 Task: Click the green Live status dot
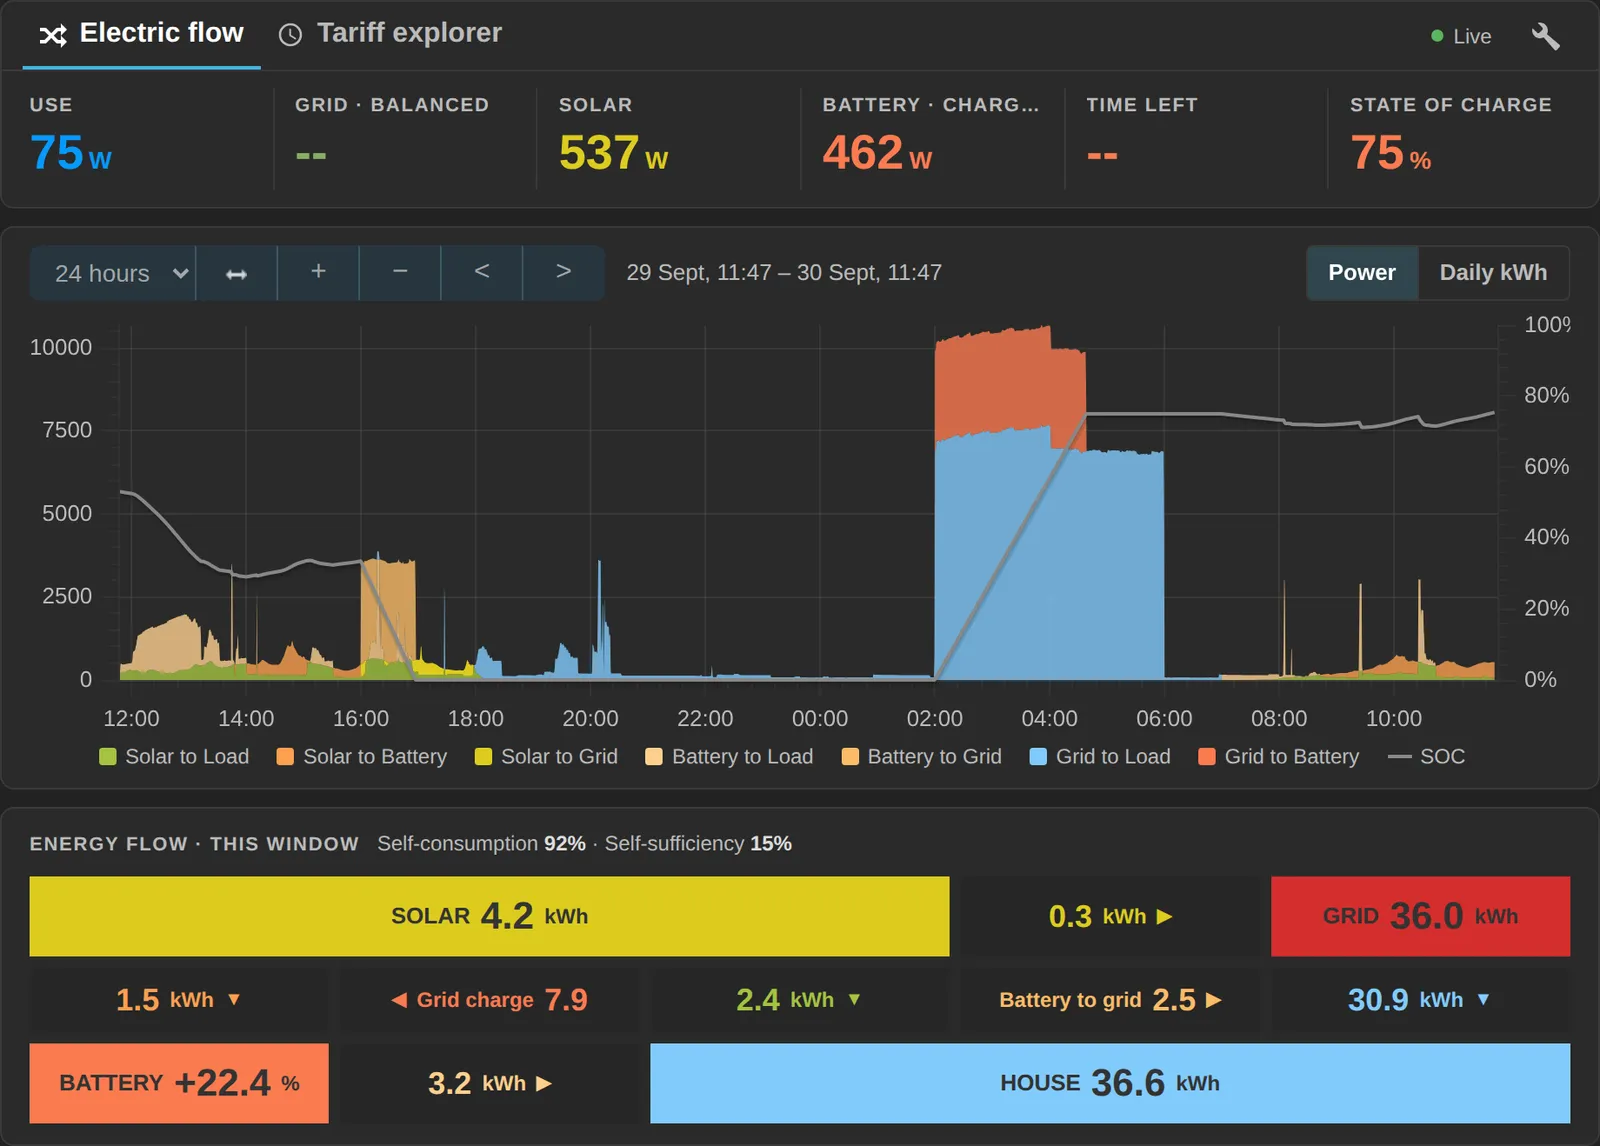tap(1437, 36)
